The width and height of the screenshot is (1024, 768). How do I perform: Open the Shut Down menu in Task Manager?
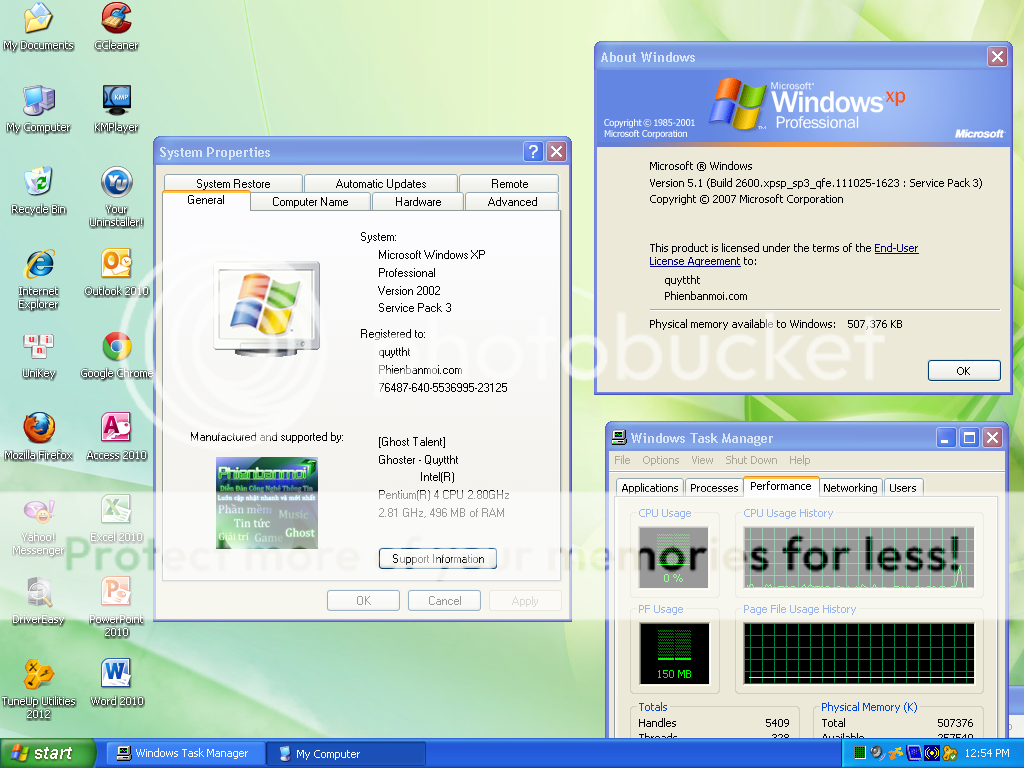coord(751,460)
